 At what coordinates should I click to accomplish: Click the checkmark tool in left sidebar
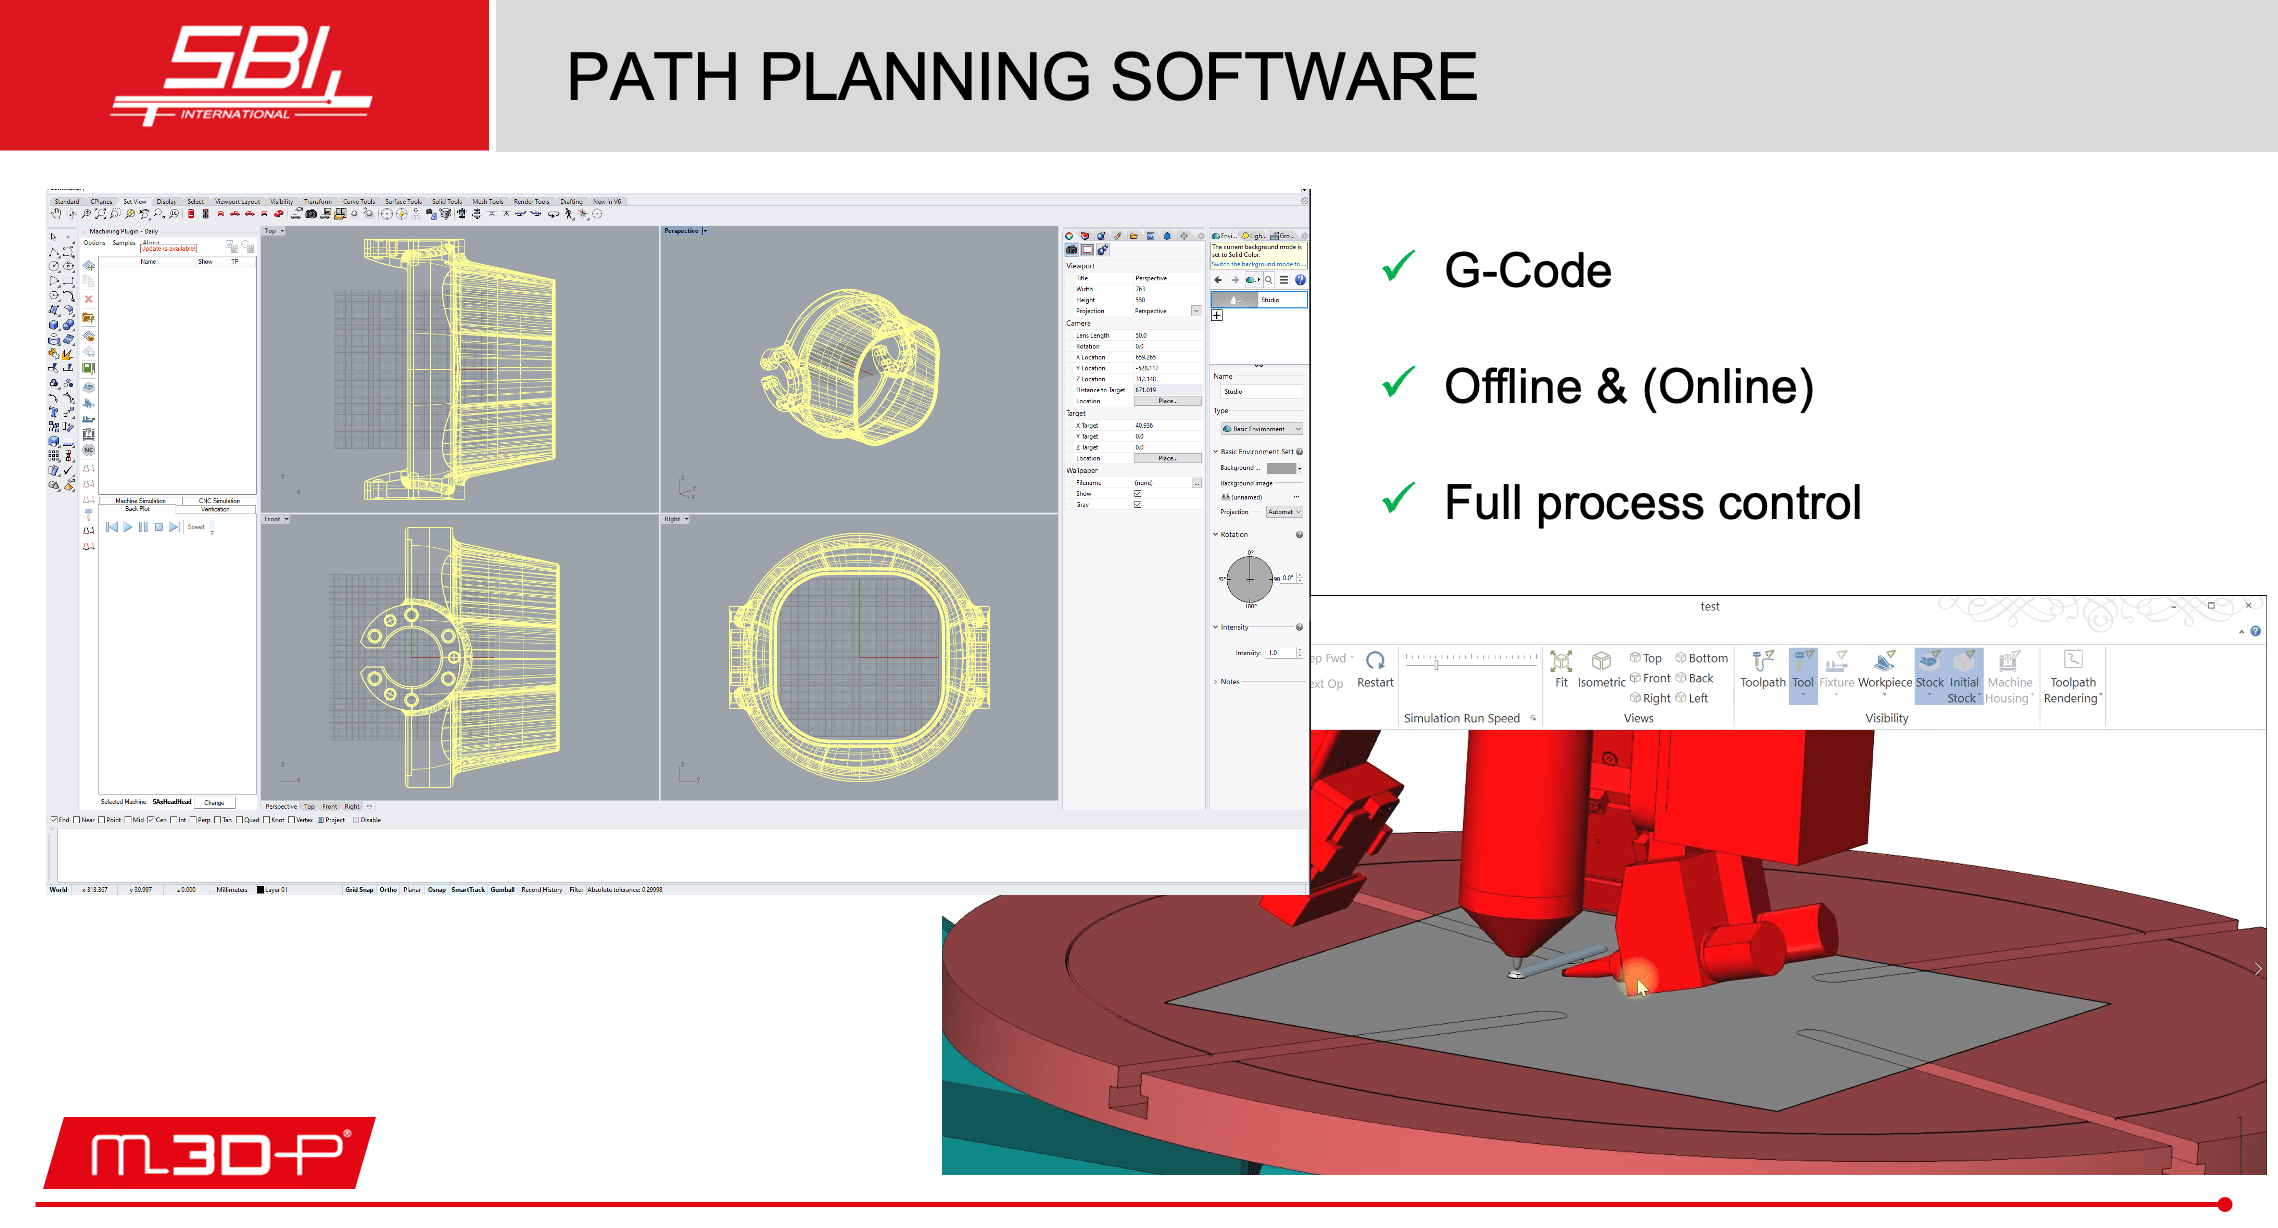click(69, 470)
